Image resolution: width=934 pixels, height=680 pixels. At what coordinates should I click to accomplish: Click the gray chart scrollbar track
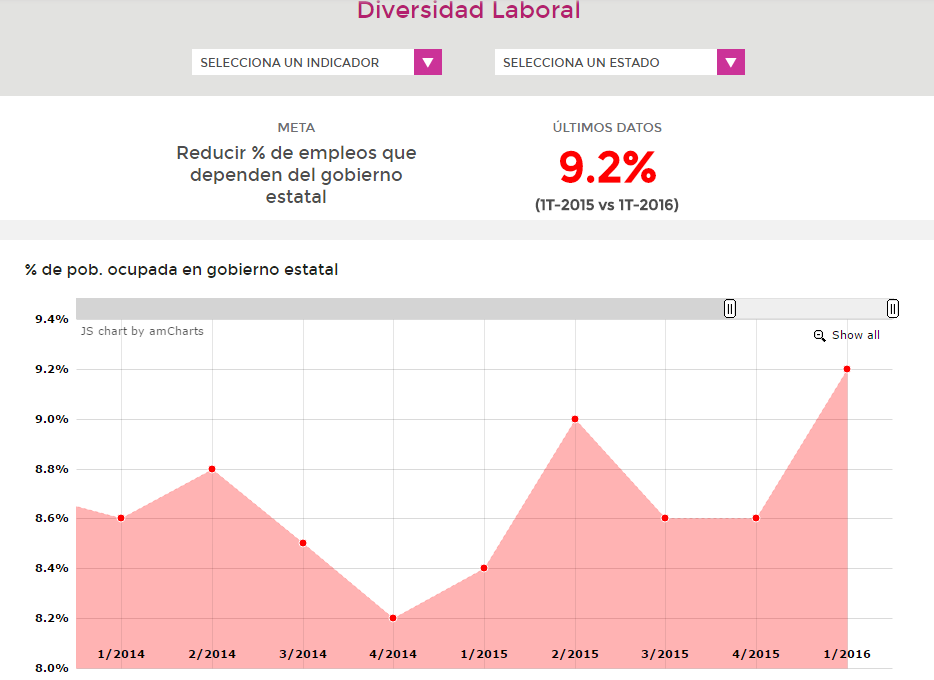click(400, 308)
